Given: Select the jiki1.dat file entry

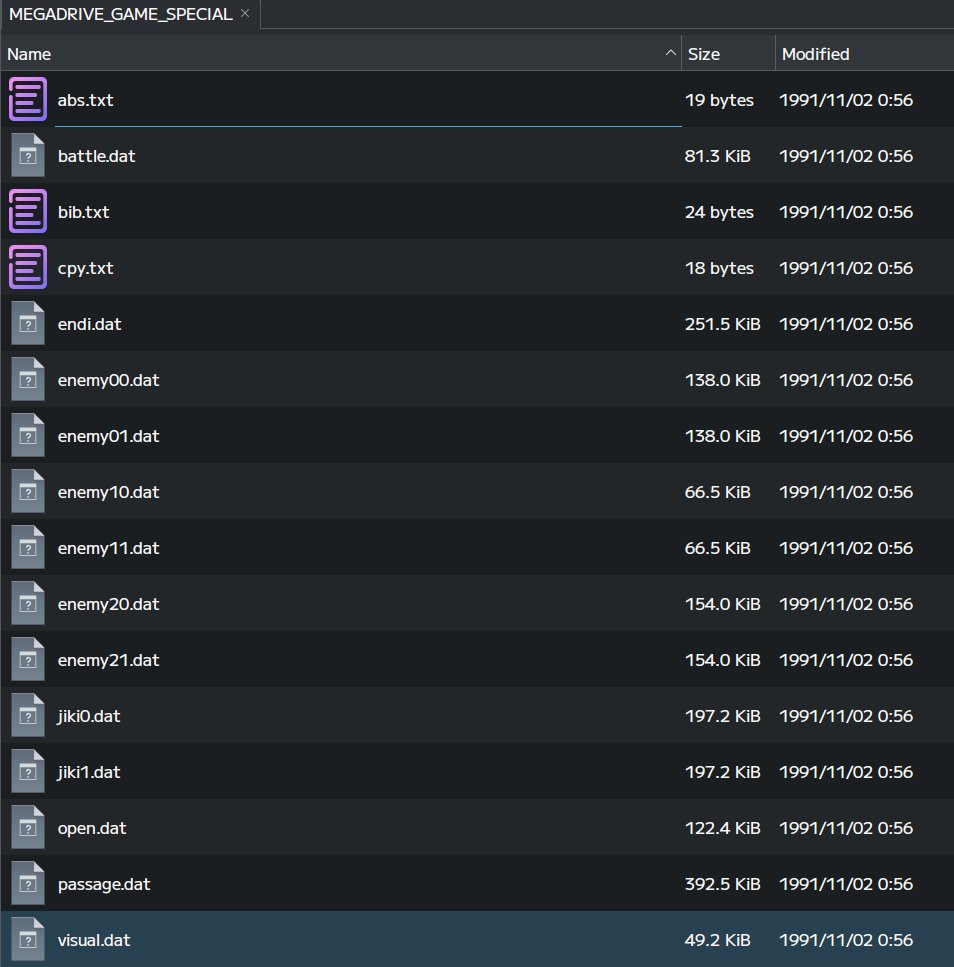Looking at the screenshot, I should click(x=477, y=772).
